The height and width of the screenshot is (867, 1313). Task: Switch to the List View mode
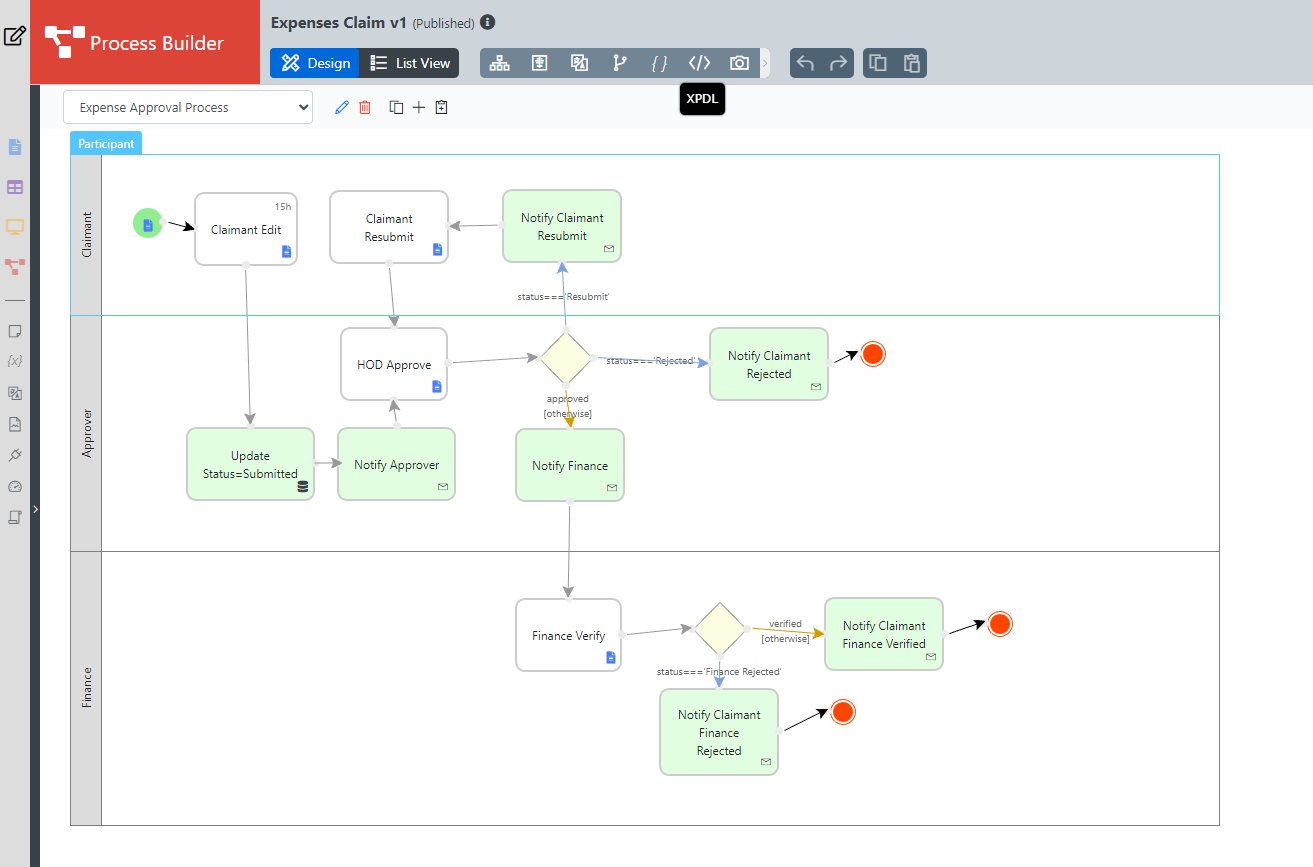pyautogui.click(x=410, y=63)
